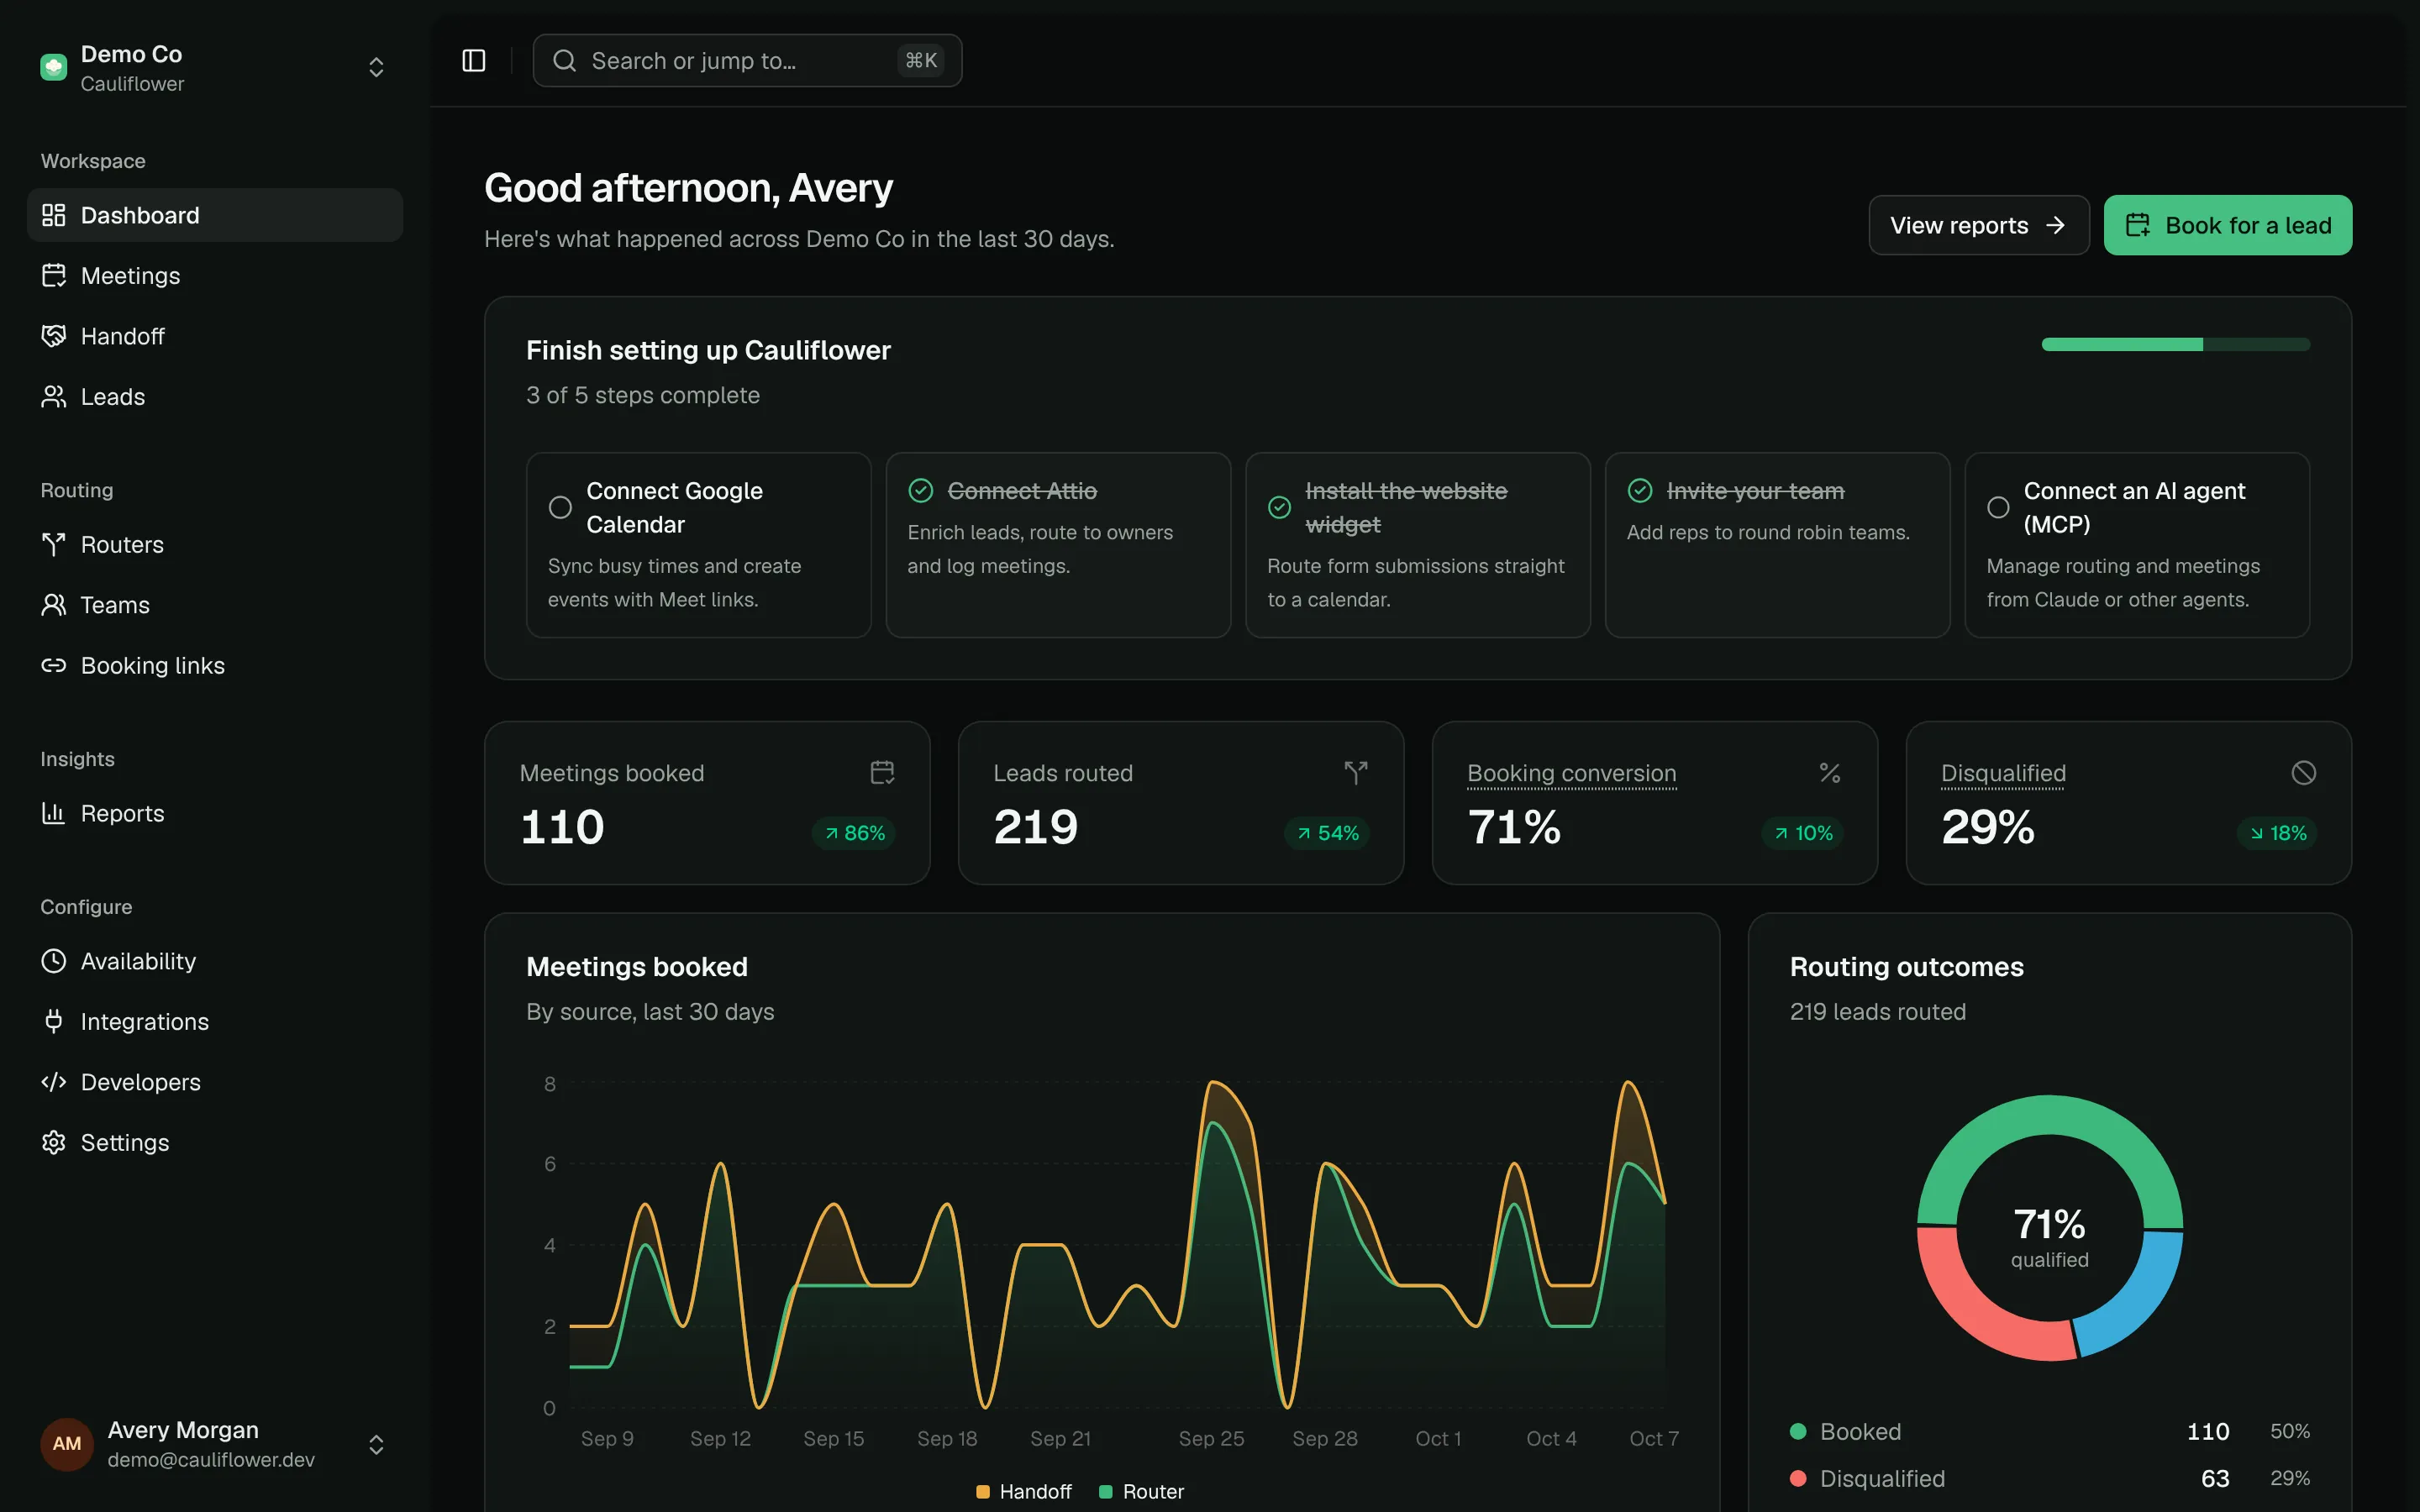The width and height of the screenshot is (2420, 1512).
Task: Check the Connect an AI agent (MCP) circle
Action: [x=1998, y=507]
